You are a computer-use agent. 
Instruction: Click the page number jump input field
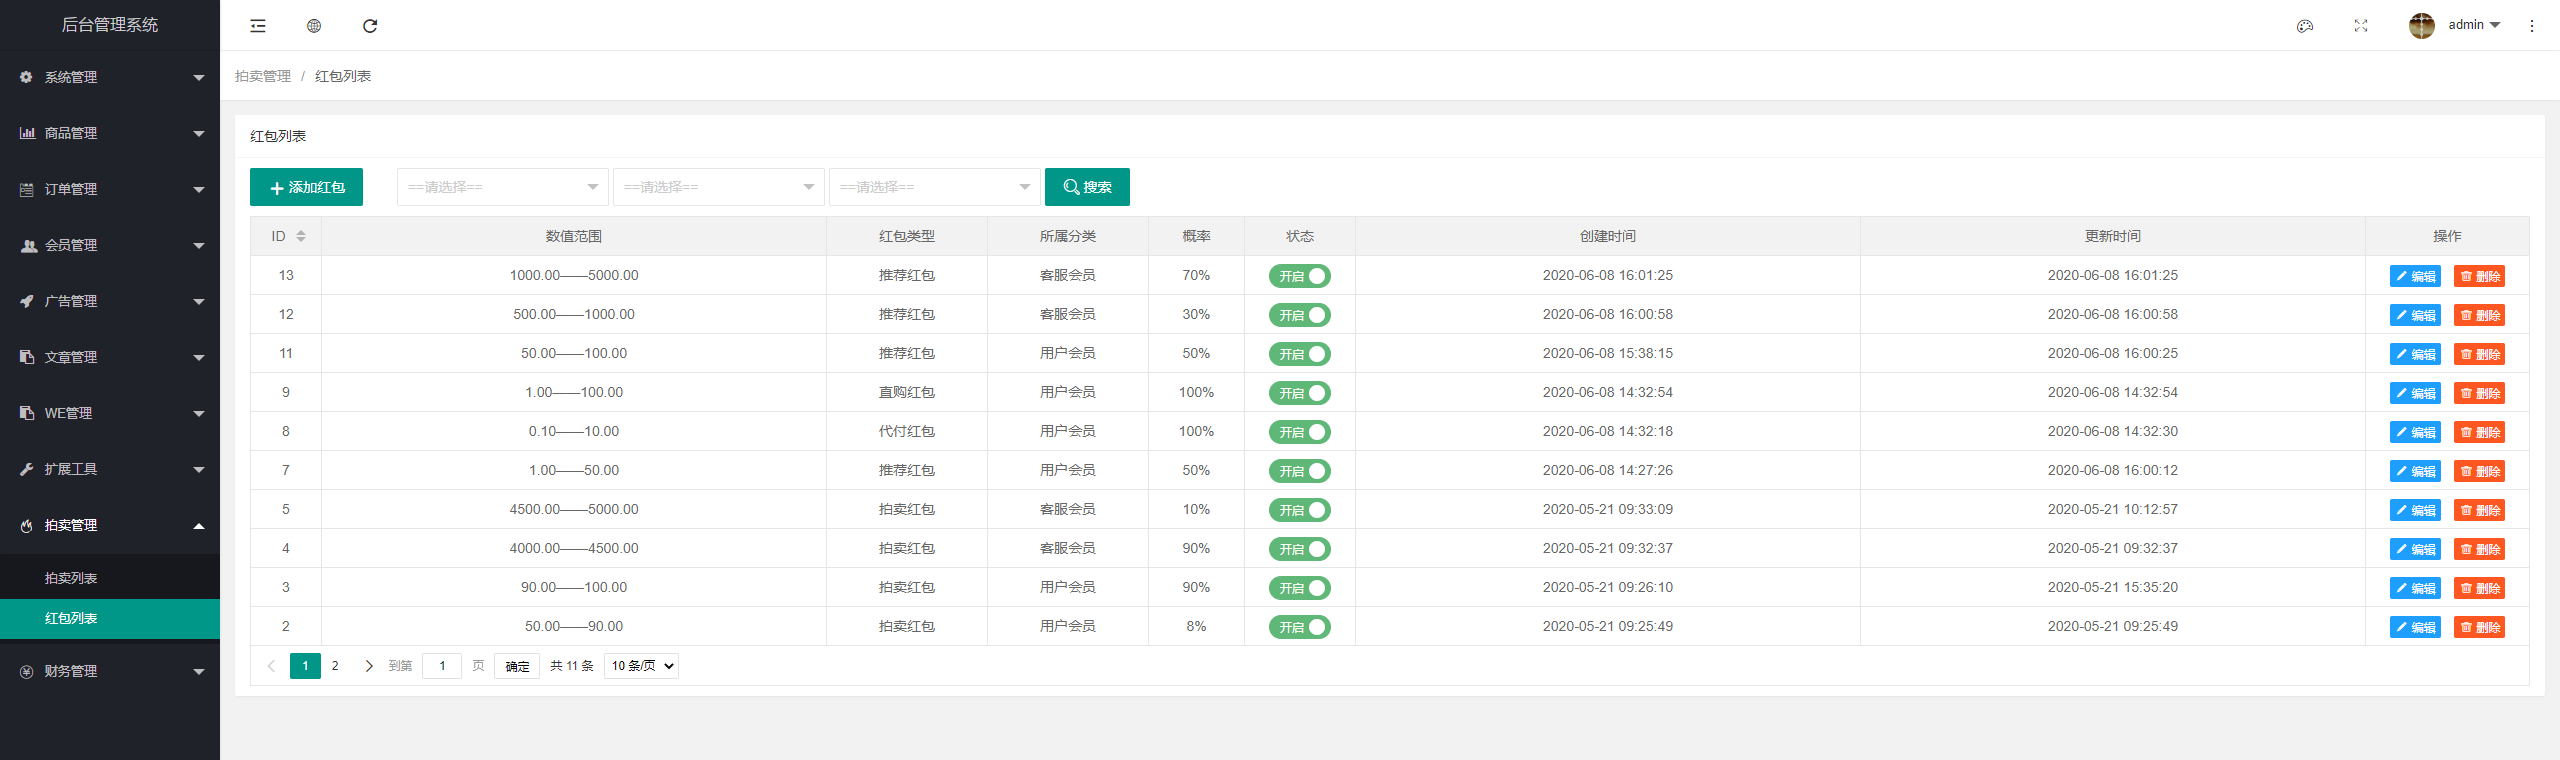point(442,666)
